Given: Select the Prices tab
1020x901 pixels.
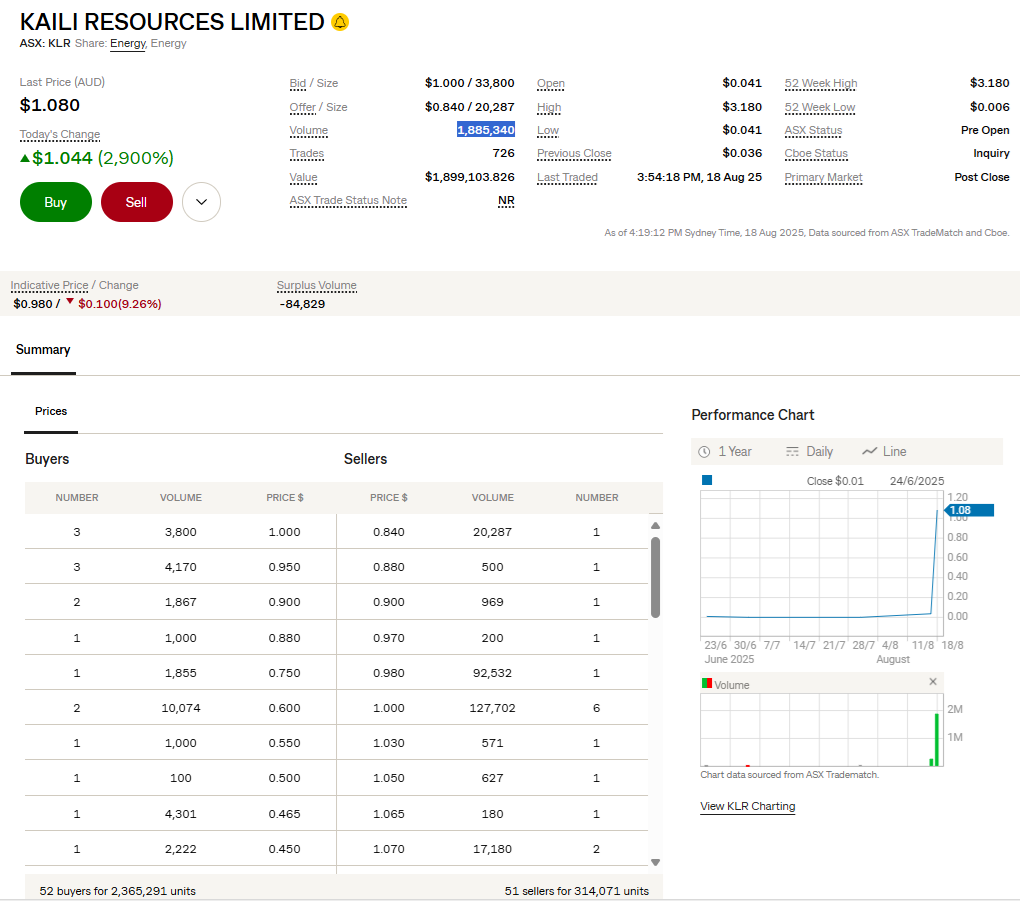Looking at the screenshot, I should [51, 411].
